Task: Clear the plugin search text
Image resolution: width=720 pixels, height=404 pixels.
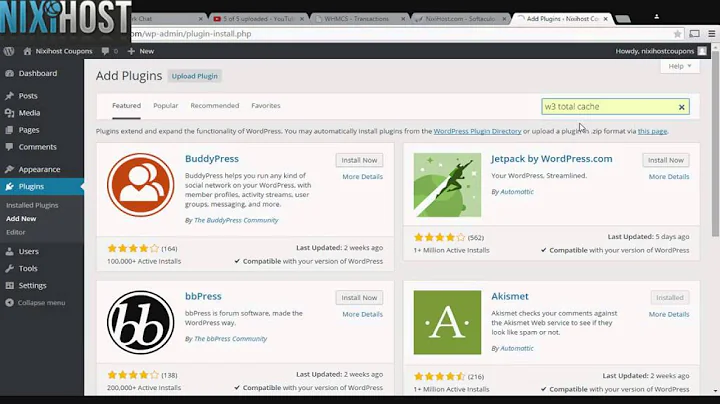Action: click(x=682, y=107)
